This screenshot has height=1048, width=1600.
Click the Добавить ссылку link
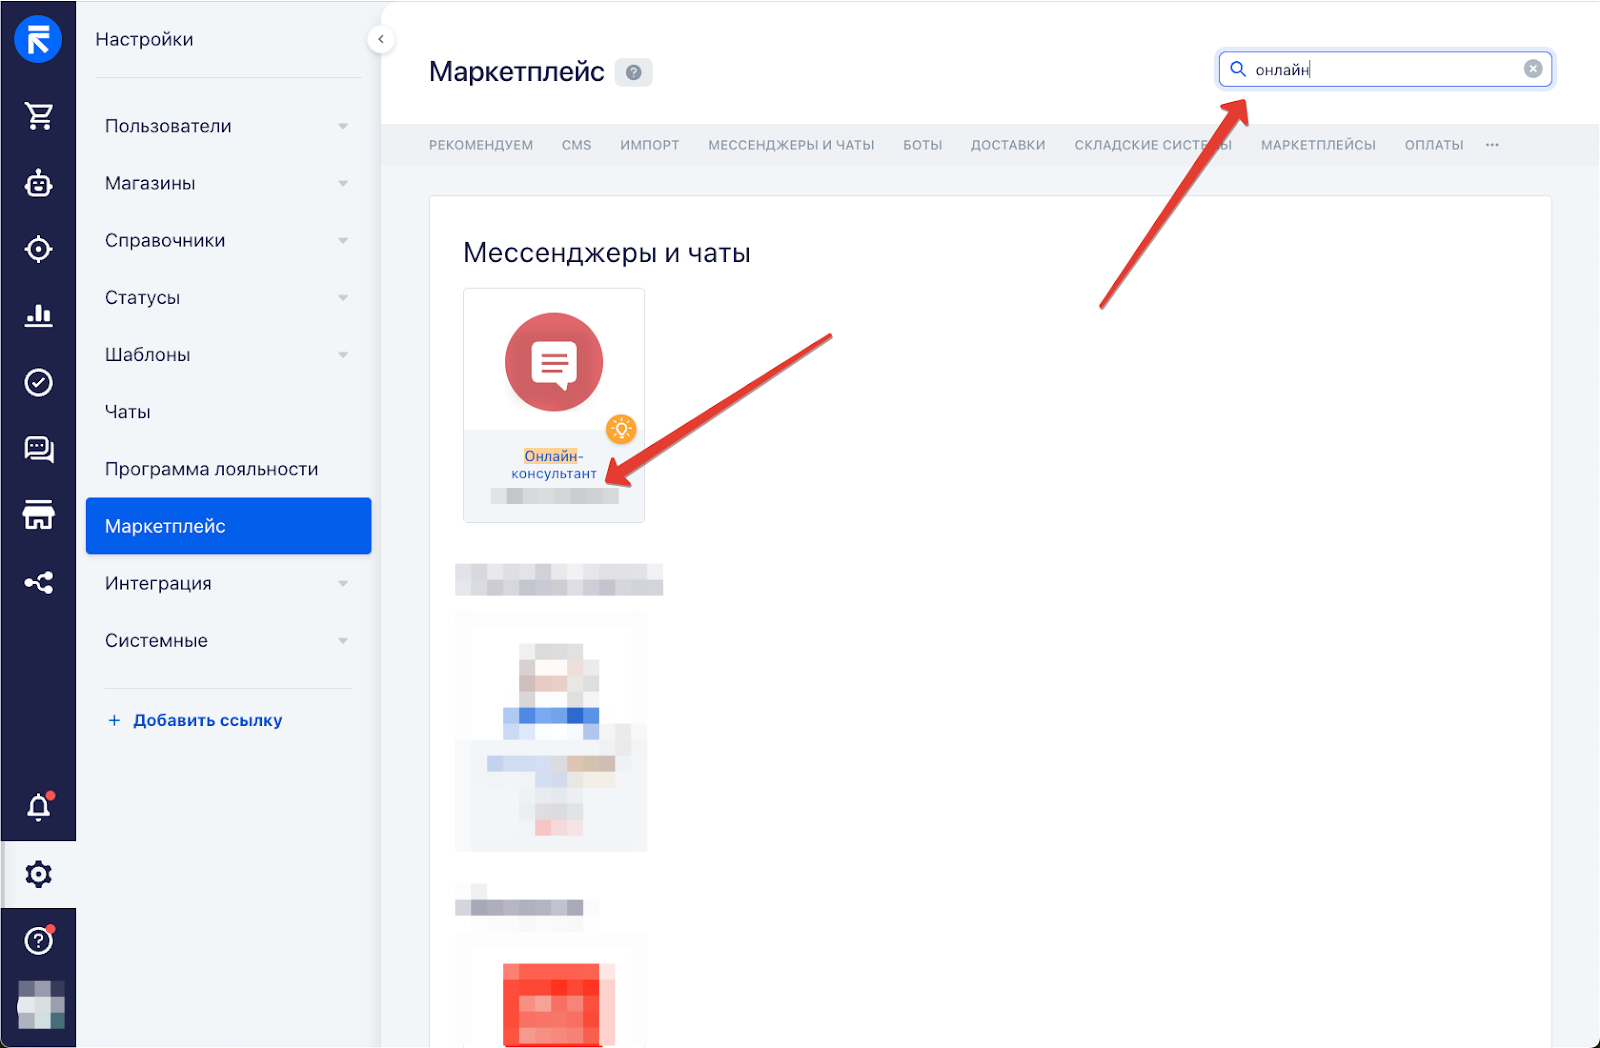tap(207, 719)
